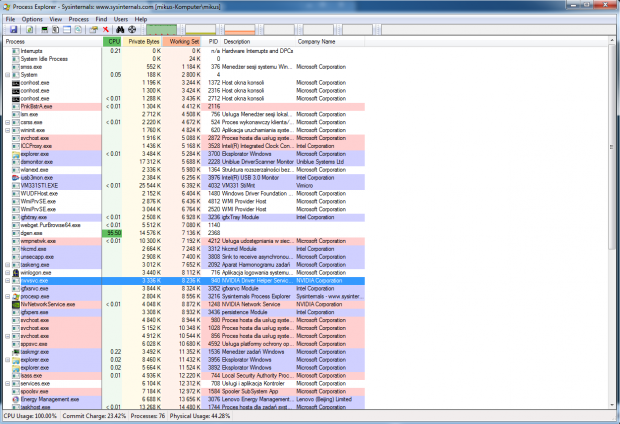The image size is (620, 424).
Task: Click the View DLLs/Handles toolbar icon
Action: pyautogui.click(x=78, y=30)
